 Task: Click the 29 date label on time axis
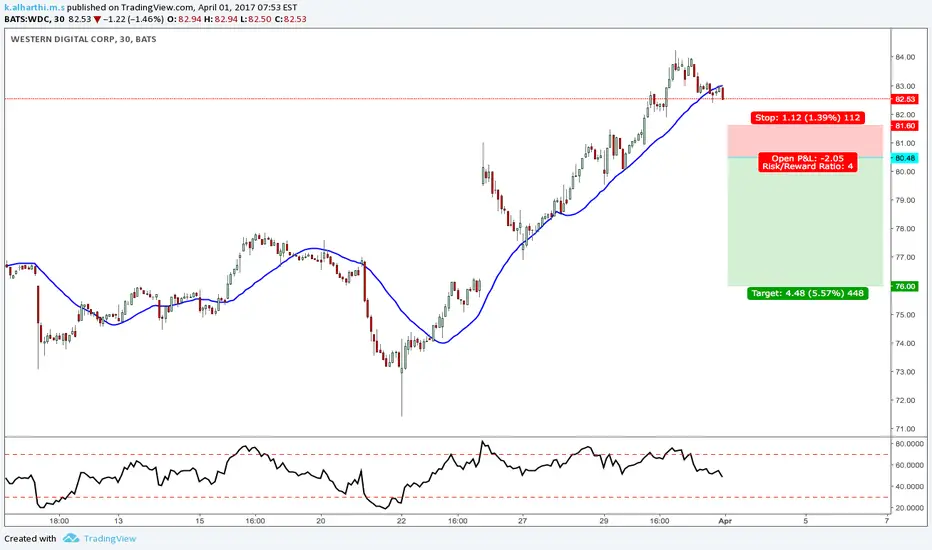603,521
